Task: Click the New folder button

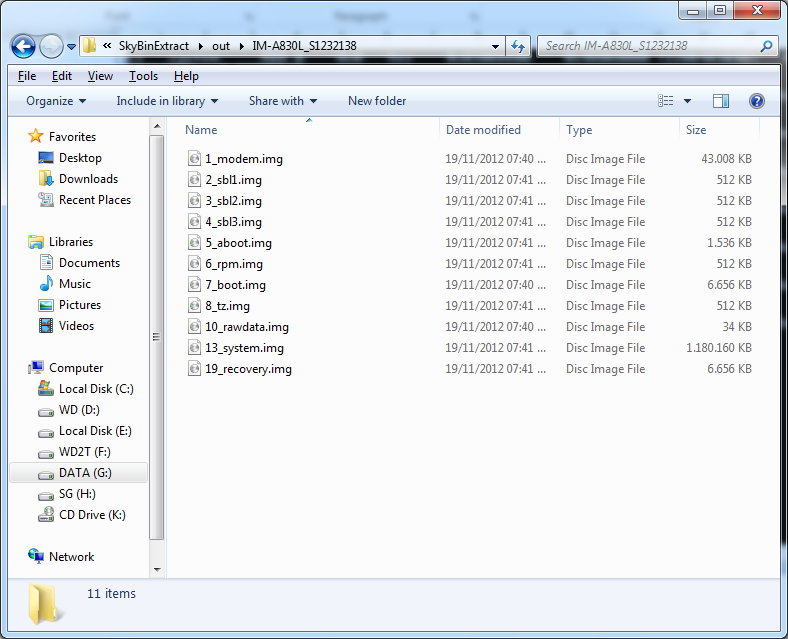Action: (x=377, y=101)
